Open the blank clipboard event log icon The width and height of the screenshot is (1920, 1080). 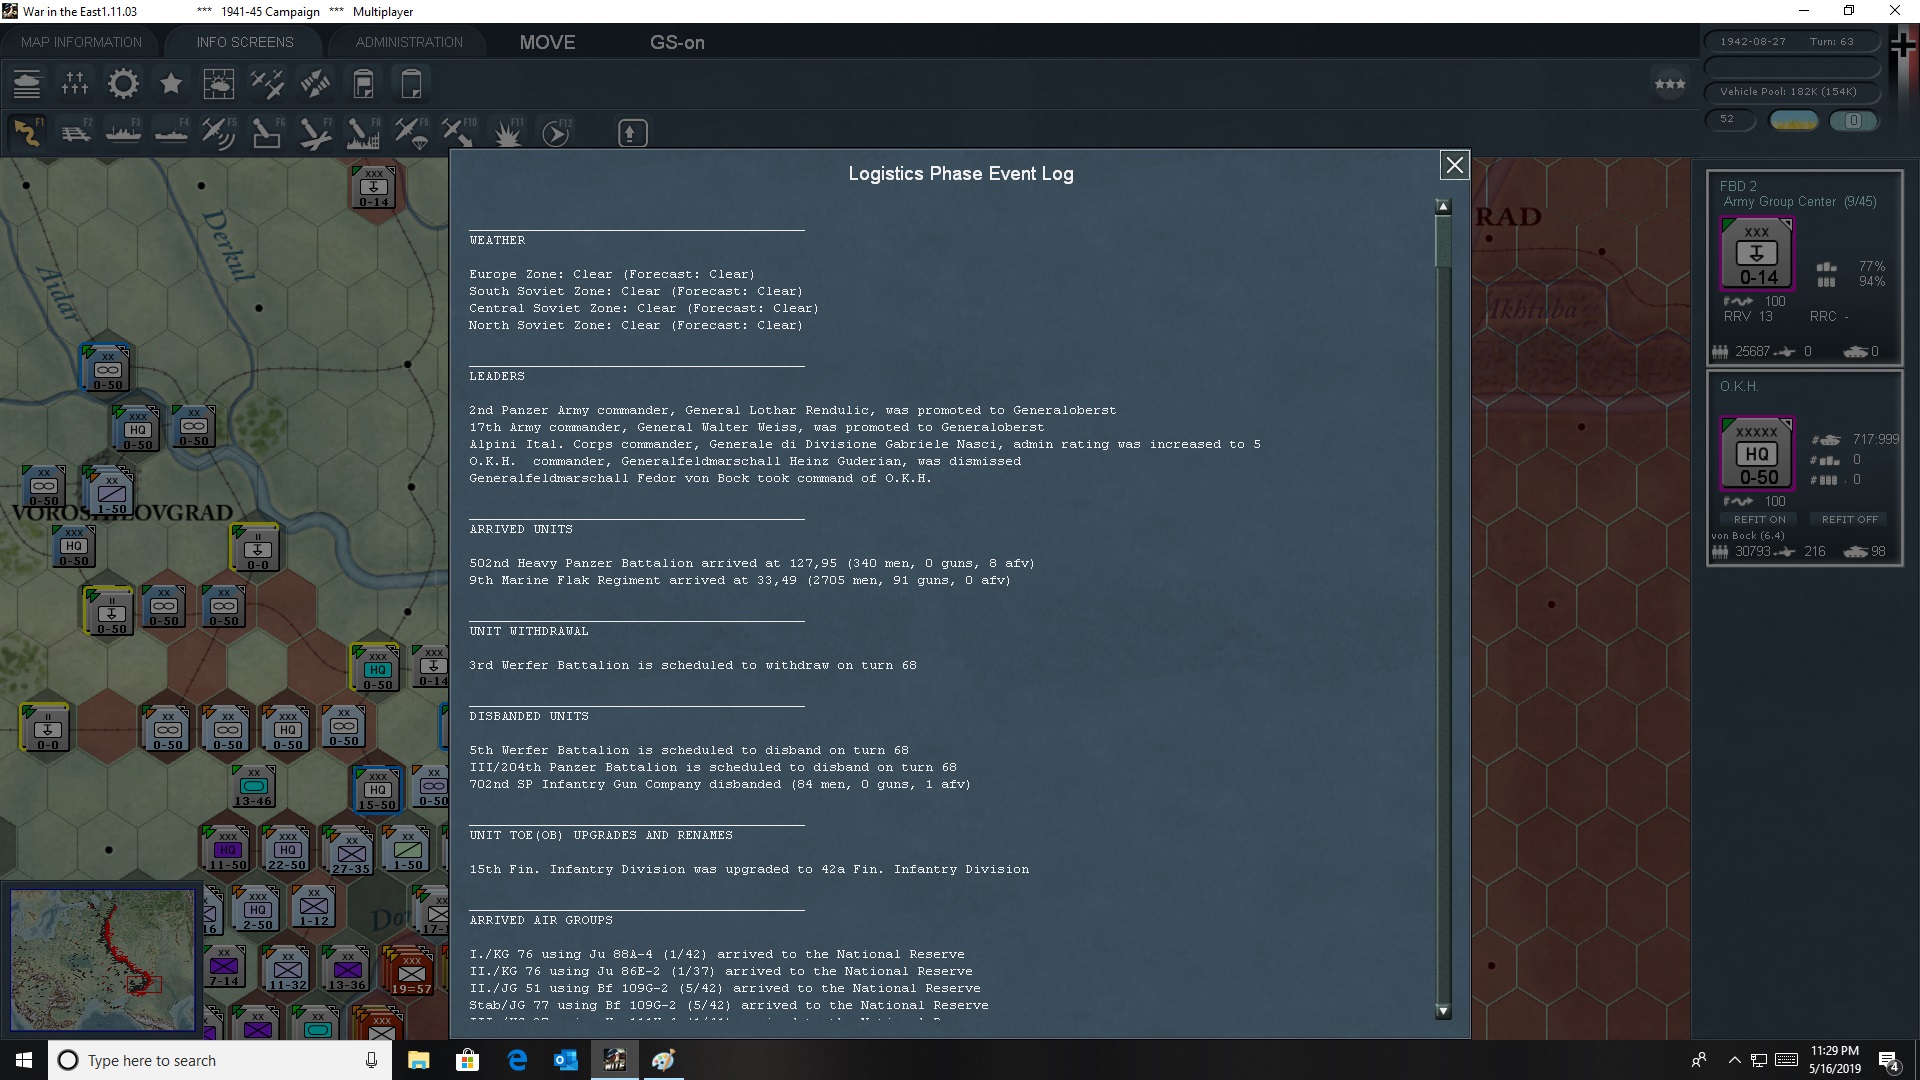click(411, 84)
